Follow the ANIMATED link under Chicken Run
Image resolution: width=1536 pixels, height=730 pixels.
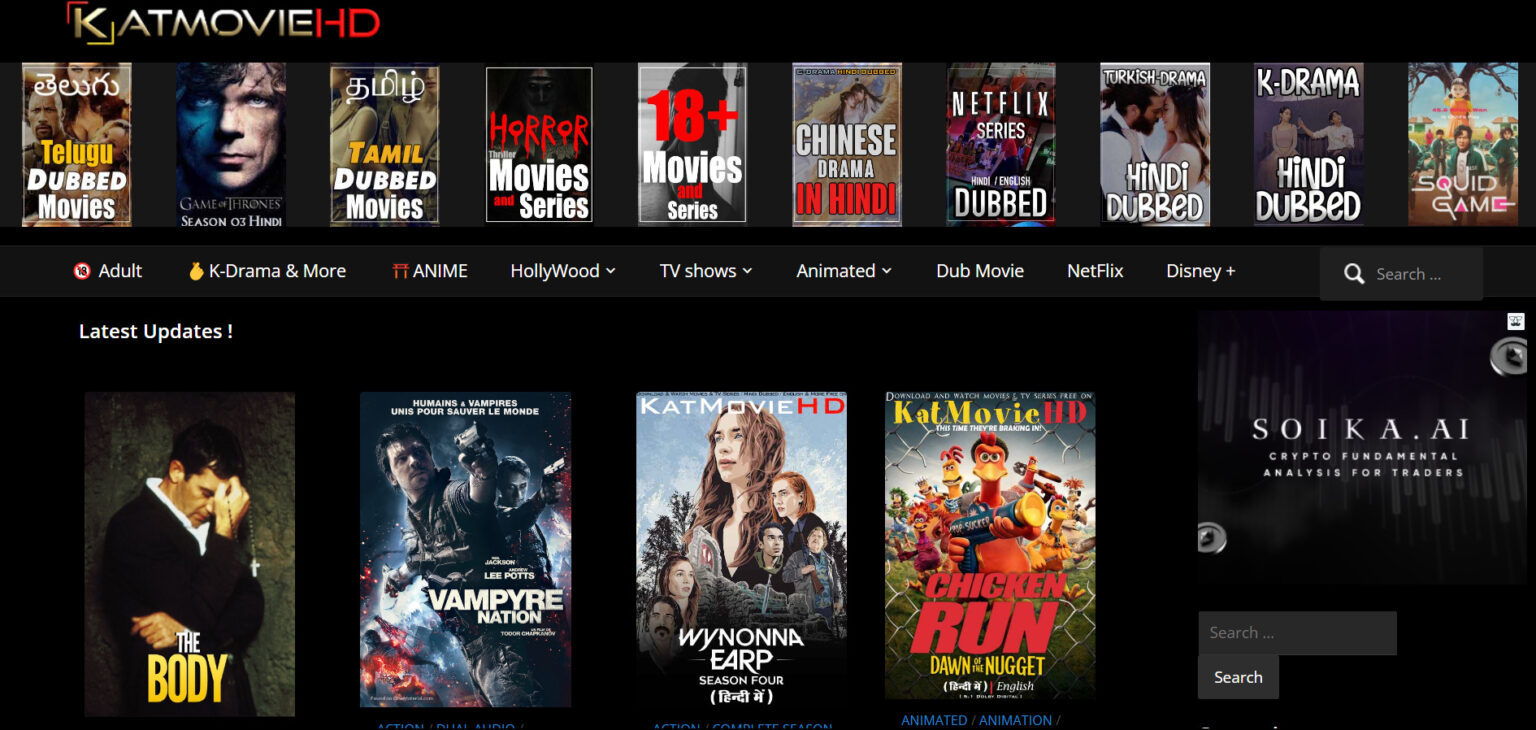coord(934,720)
